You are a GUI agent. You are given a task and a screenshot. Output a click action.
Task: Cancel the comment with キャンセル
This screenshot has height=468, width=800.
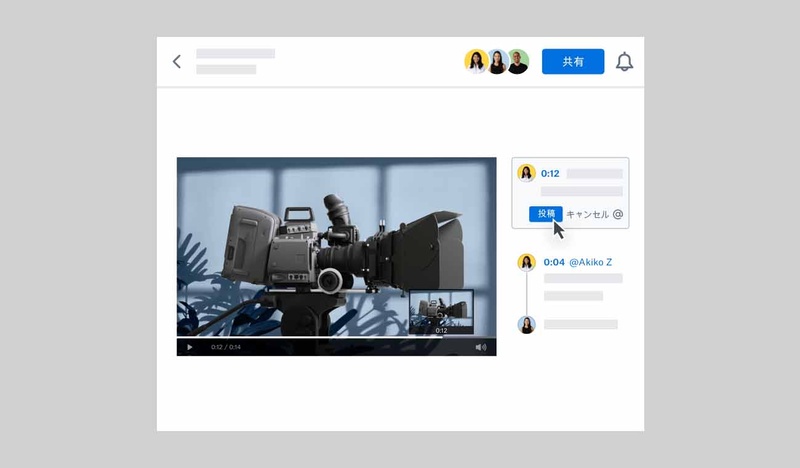pos(587,214)
